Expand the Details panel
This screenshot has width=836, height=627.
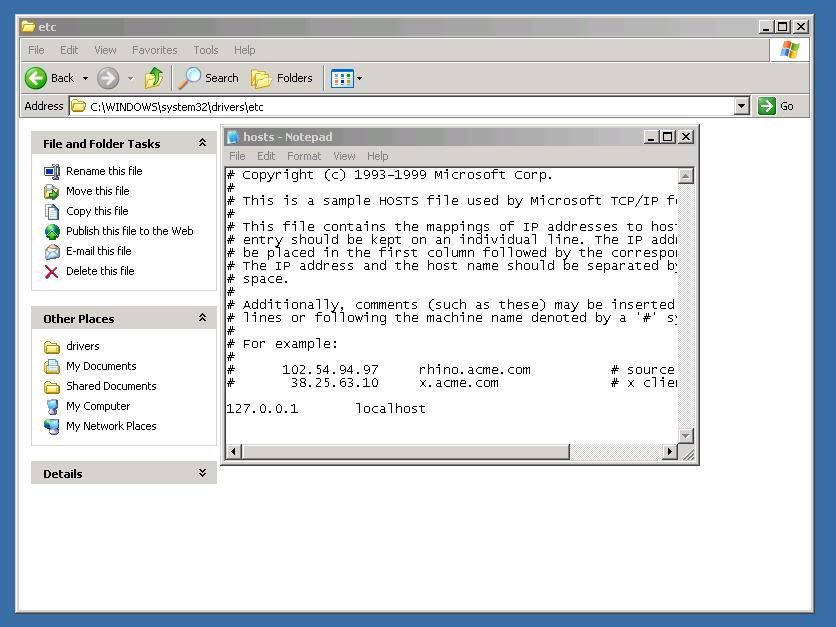click(x=202, y=473)
